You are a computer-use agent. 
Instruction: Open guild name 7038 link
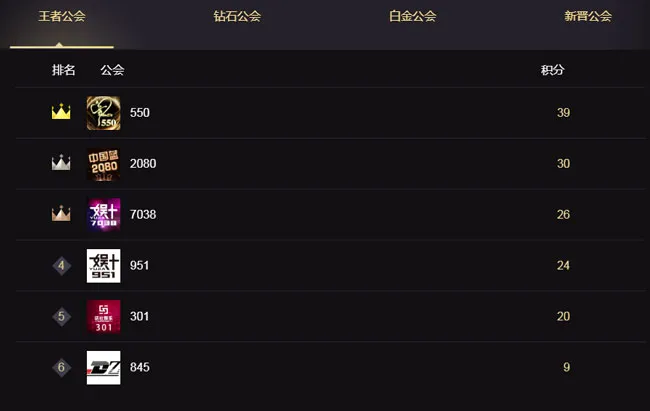point(143,214)
